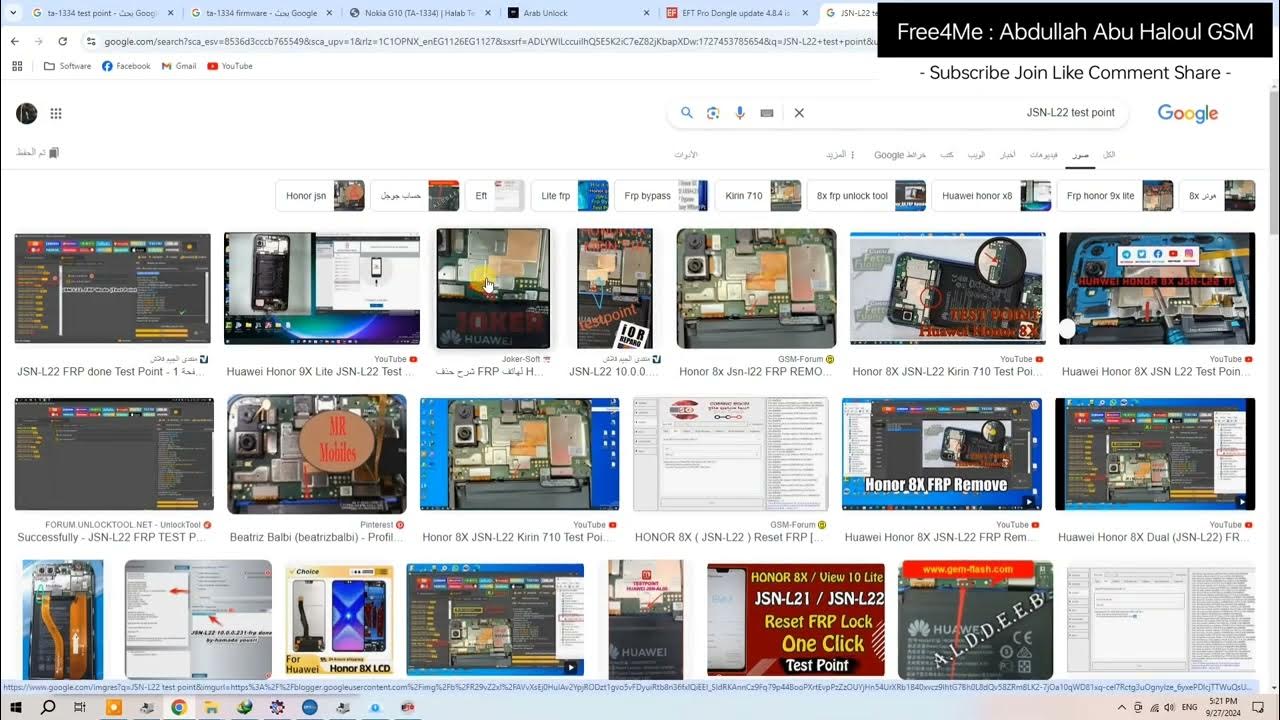The image size is (1280, 720).
Task: Select the الكل (All) search tab
Action: (1109, 155)
